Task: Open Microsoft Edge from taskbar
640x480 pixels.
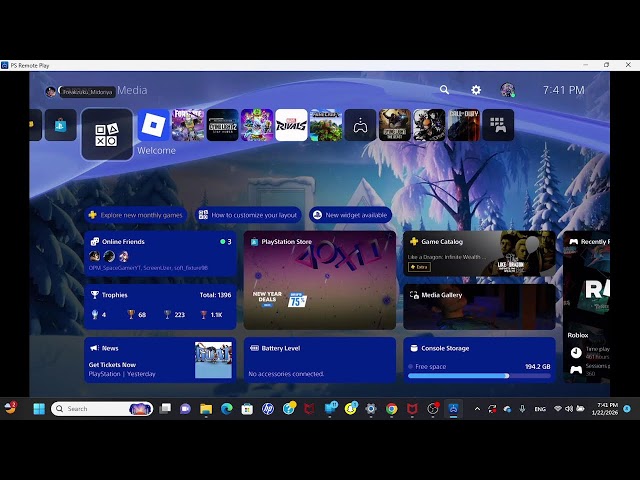Action: (227, 409)
